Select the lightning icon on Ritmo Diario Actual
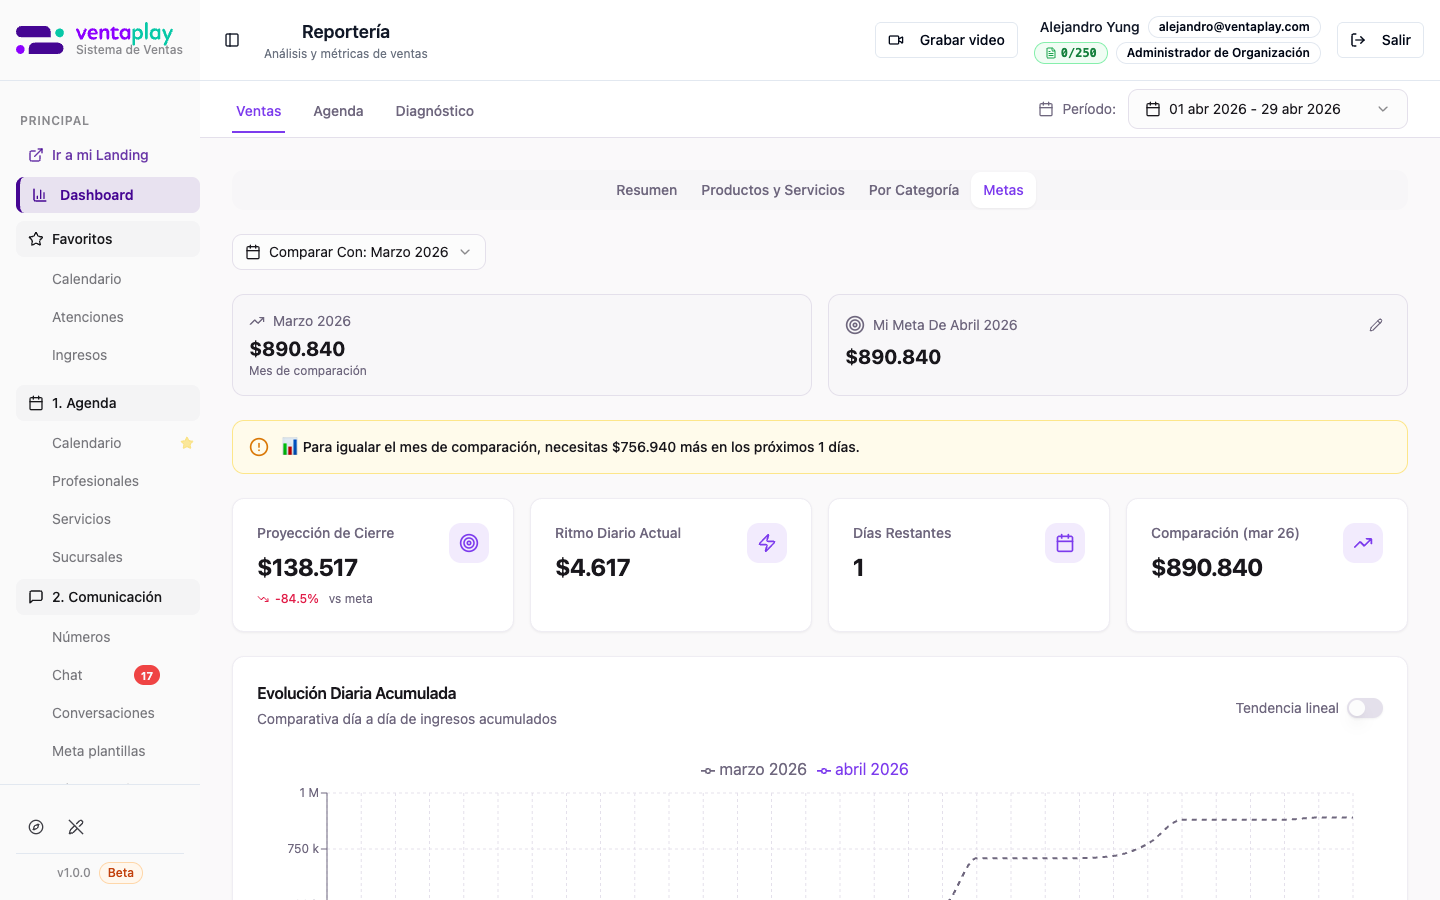Viewport: 1440px width, 900px height. (x=767, y=543)
